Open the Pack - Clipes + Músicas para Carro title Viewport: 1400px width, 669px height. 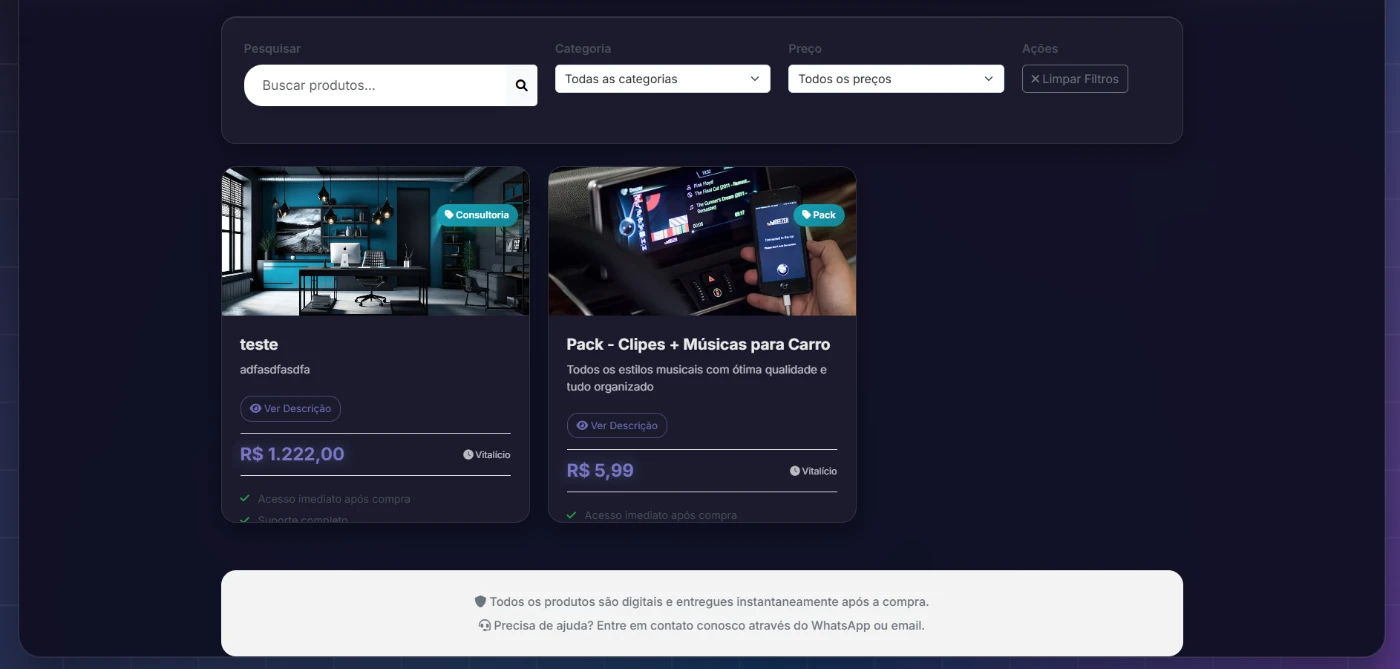coord(698,344)
